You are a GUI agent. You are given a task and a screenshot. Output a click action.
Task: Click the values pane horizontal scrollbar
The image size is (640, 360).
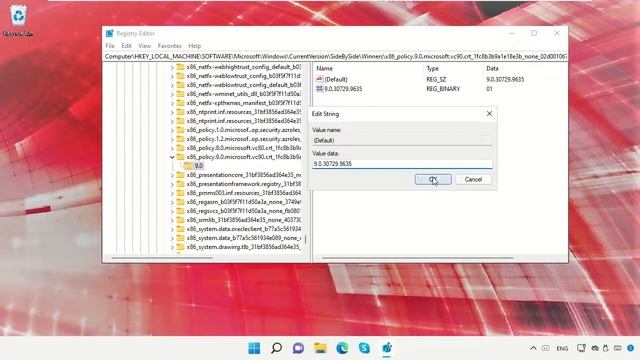pyautogui.click(x=418, y=258)
